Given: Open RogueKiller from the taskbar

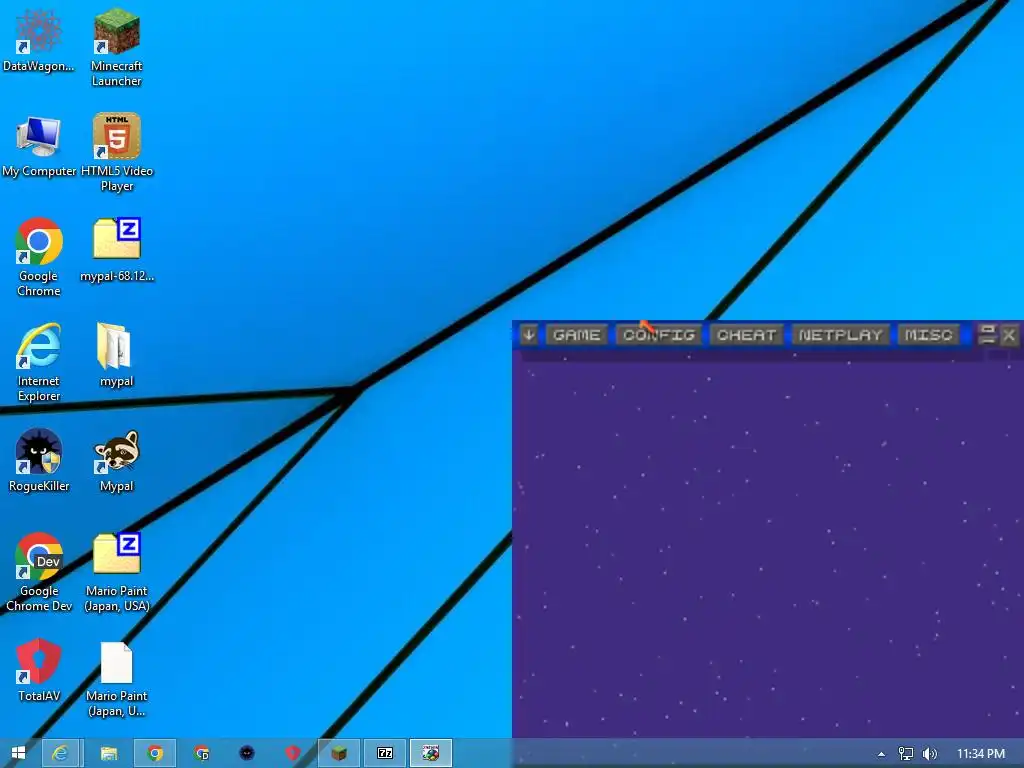Looking at the screenshot, I should 247,753.
